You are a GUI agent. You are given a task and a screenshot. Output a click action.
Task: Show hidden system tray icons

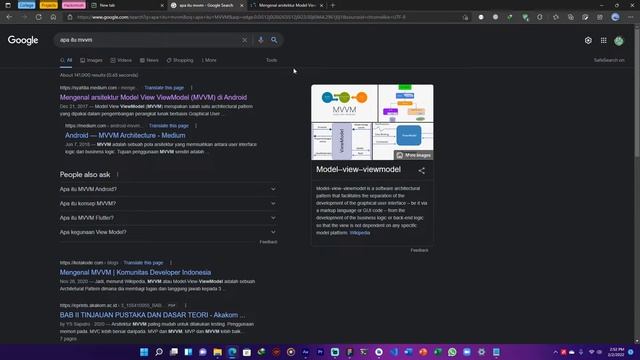(x=555, y=352)
